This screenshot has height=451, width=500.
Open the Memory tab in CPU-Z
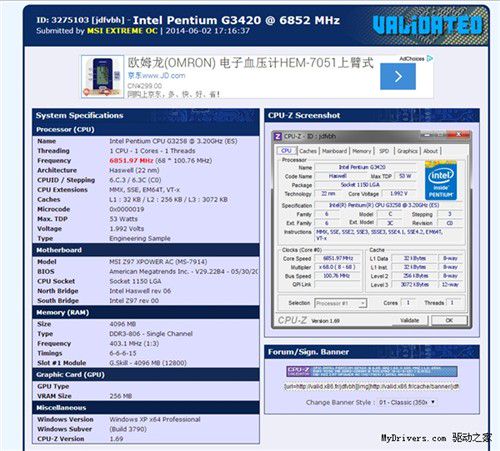coord(362,151)
